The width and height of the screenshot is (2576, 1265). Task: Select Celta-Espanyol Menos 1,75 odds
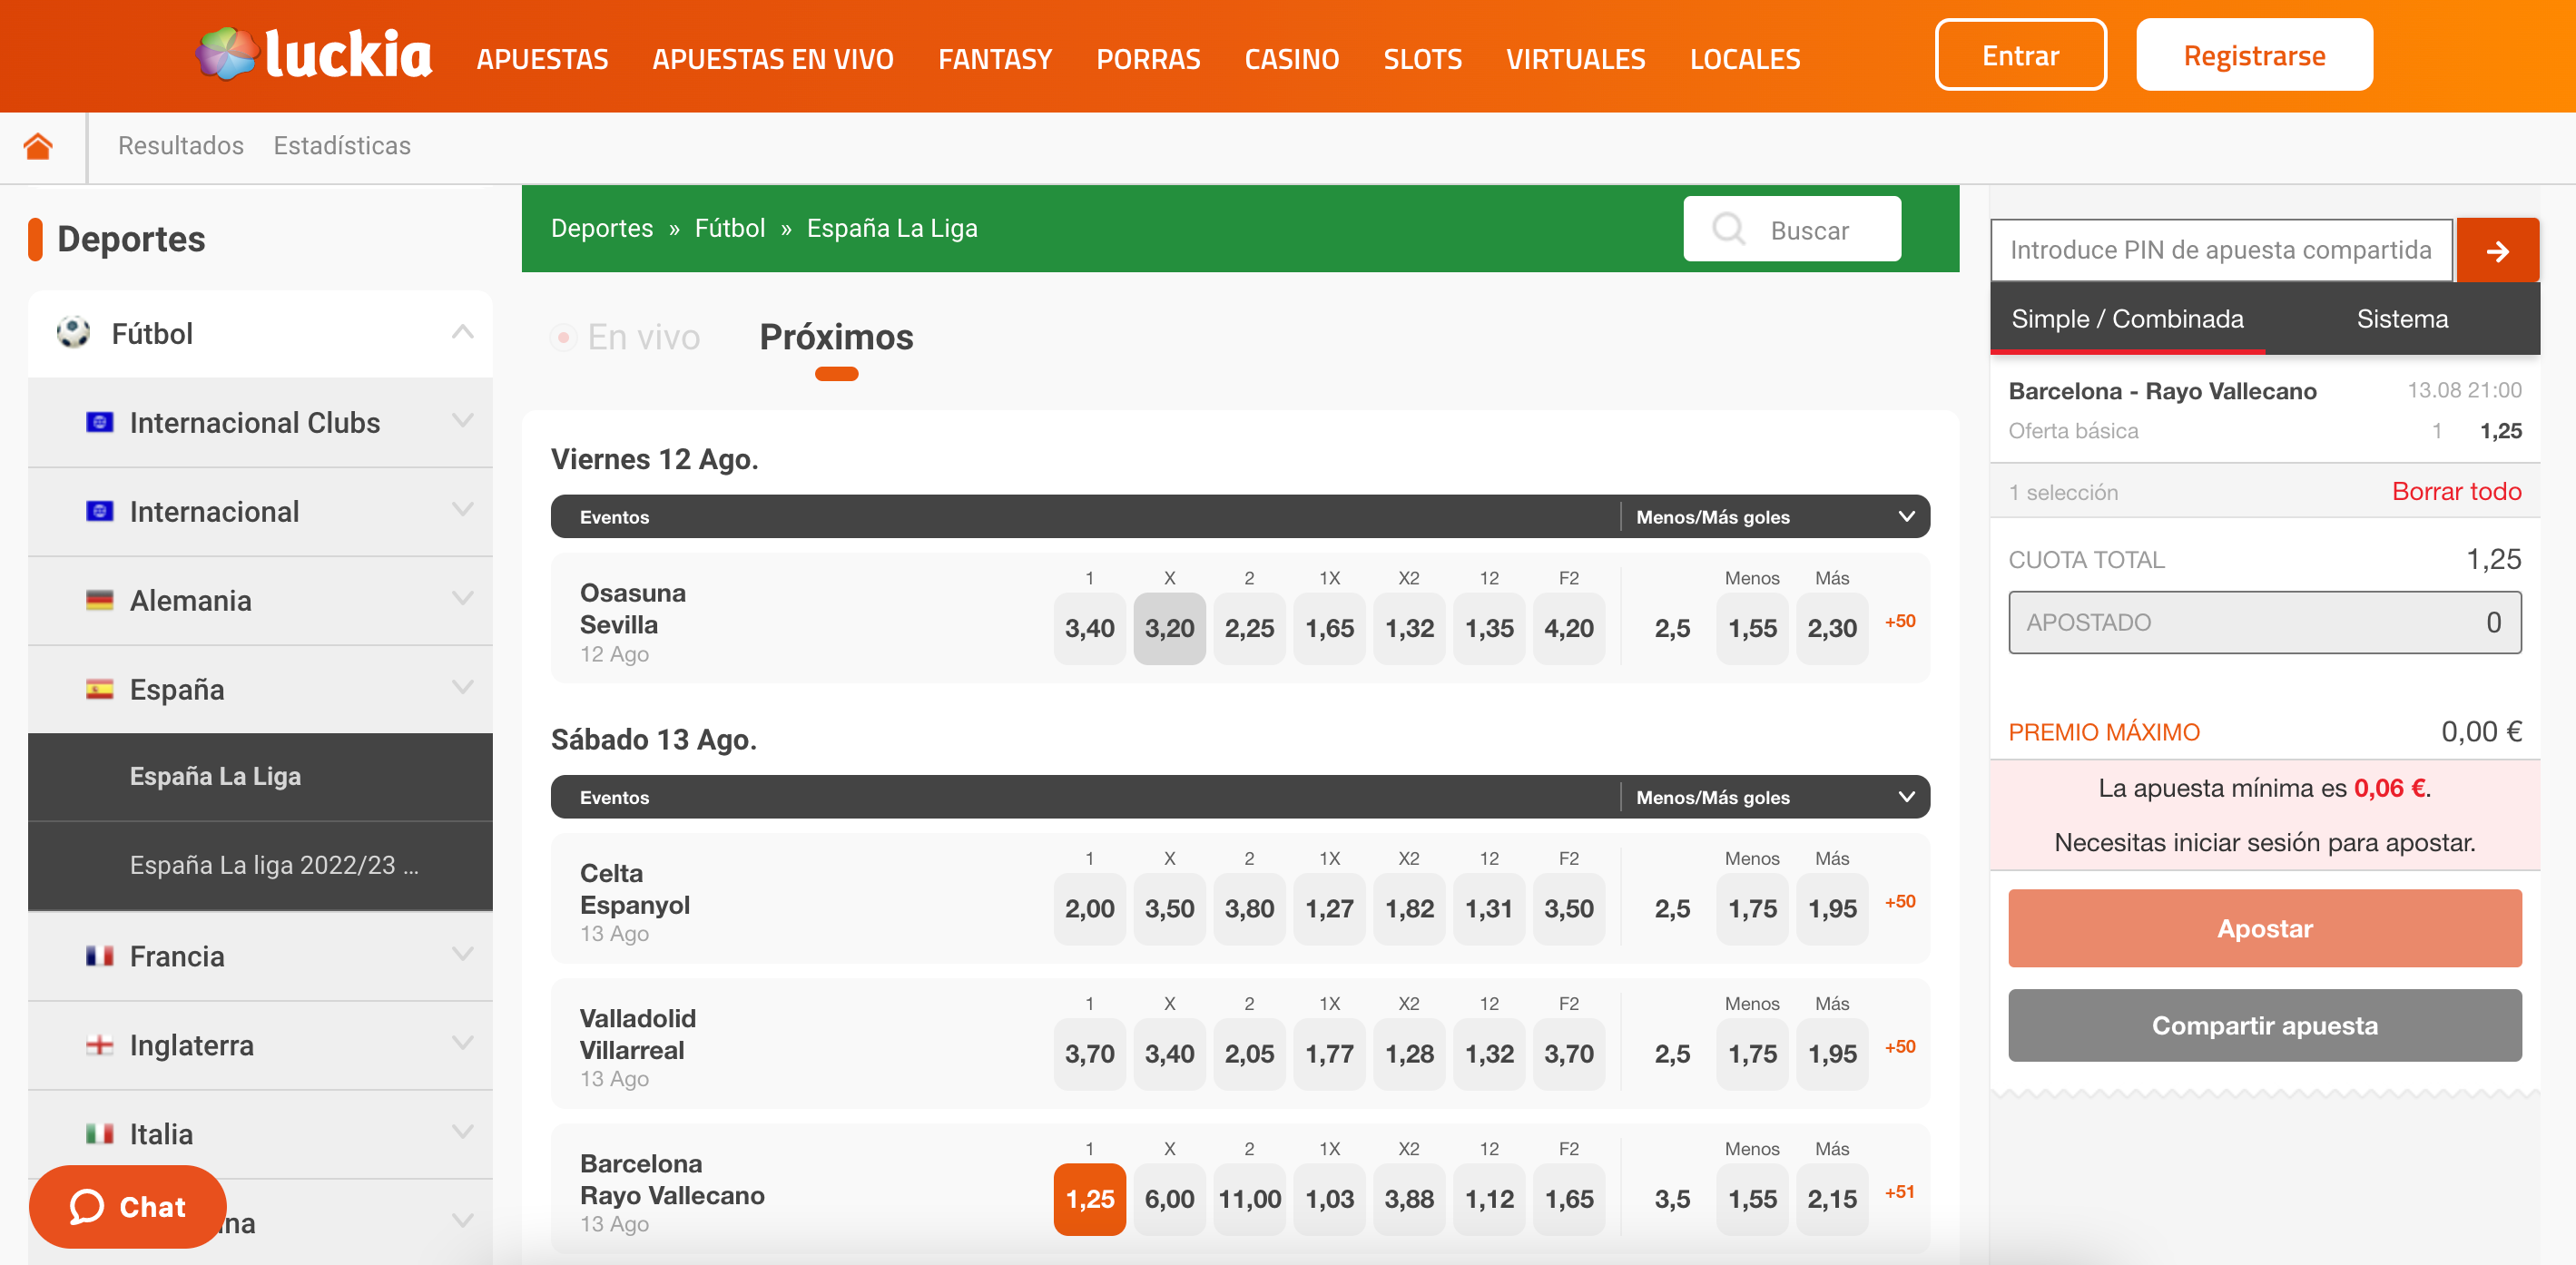[1752, 909]
